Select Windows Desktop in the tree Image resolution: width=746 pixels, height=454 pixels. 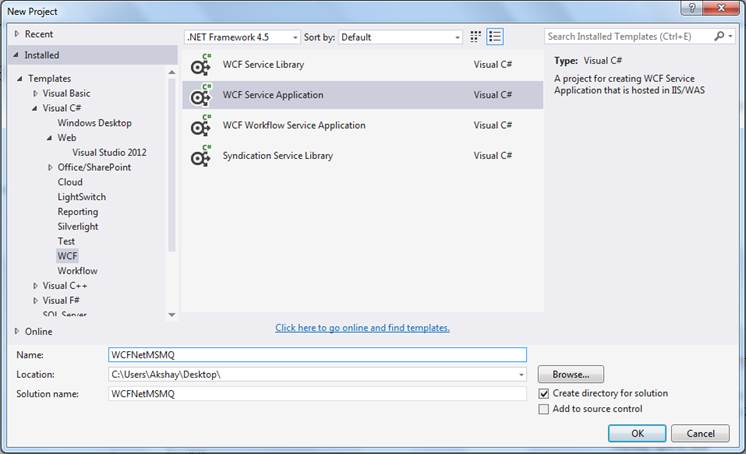coord(94,123)
